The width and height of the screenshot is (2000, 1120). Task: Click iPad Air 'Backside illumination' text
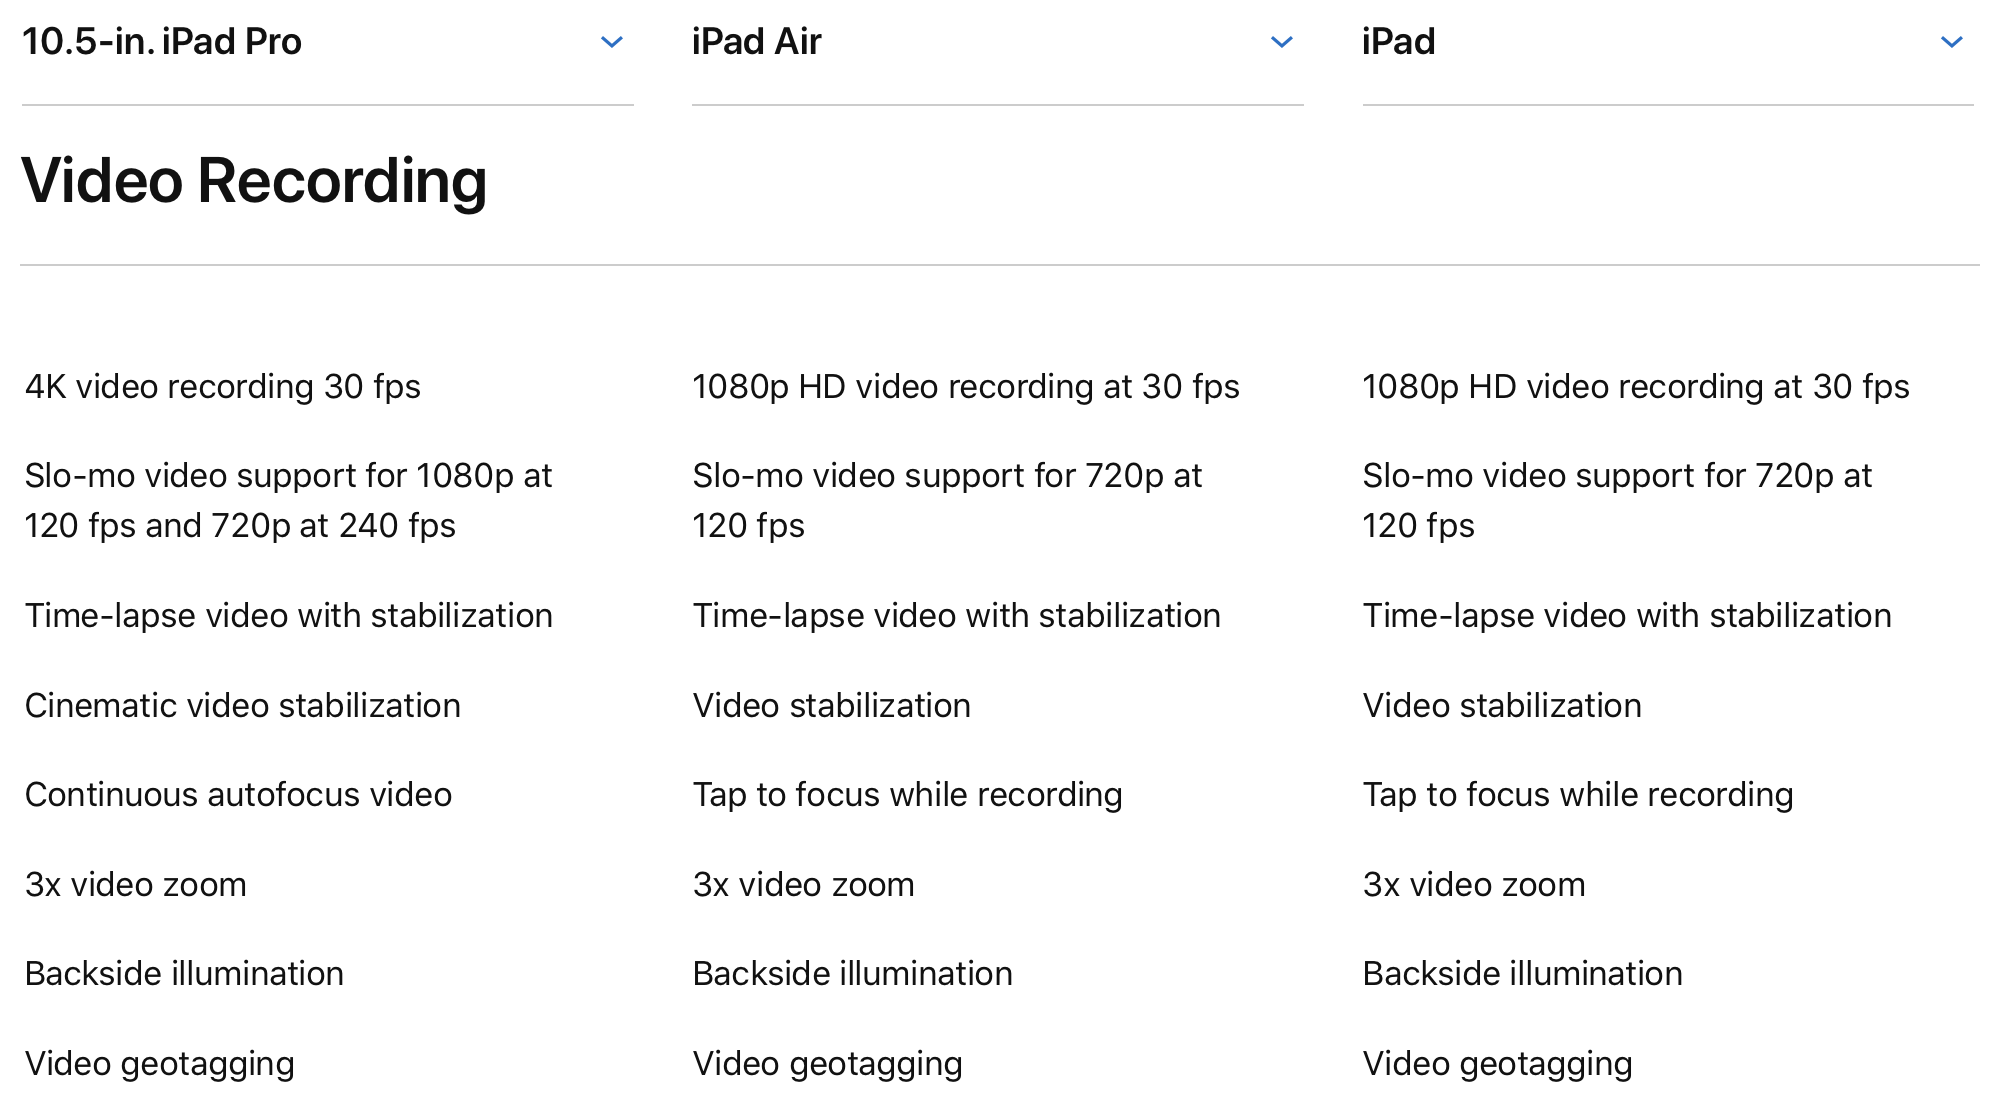point(853,974)
